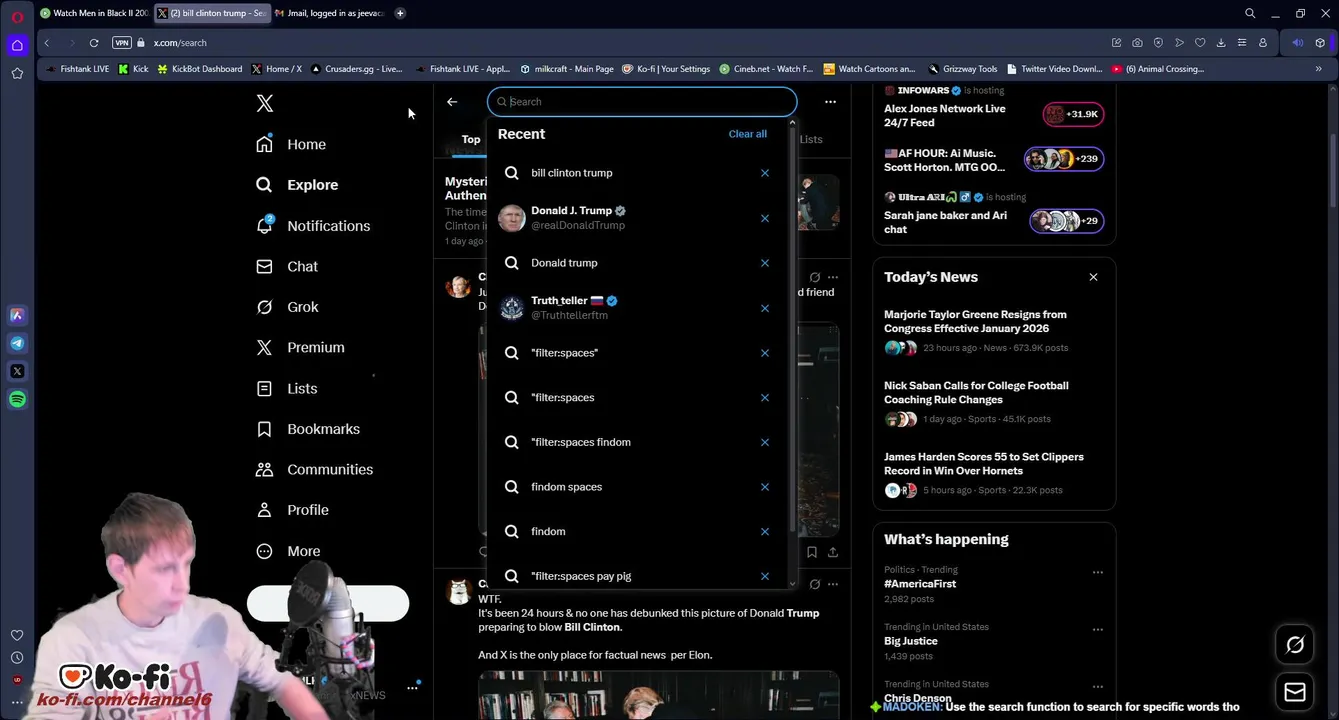Remove '"filter:spaces findom' recent search
Screen dimensions: 1339x720
click(765, 442)
